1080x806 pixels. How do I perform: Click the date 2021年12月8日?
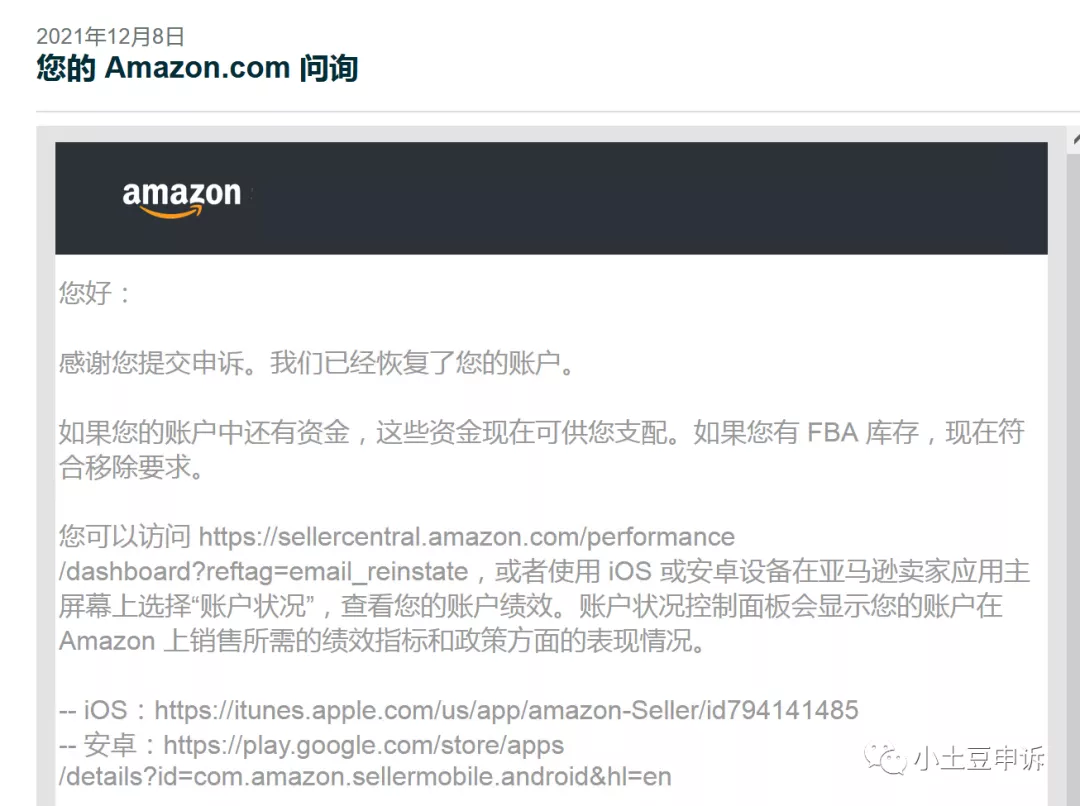110,36
